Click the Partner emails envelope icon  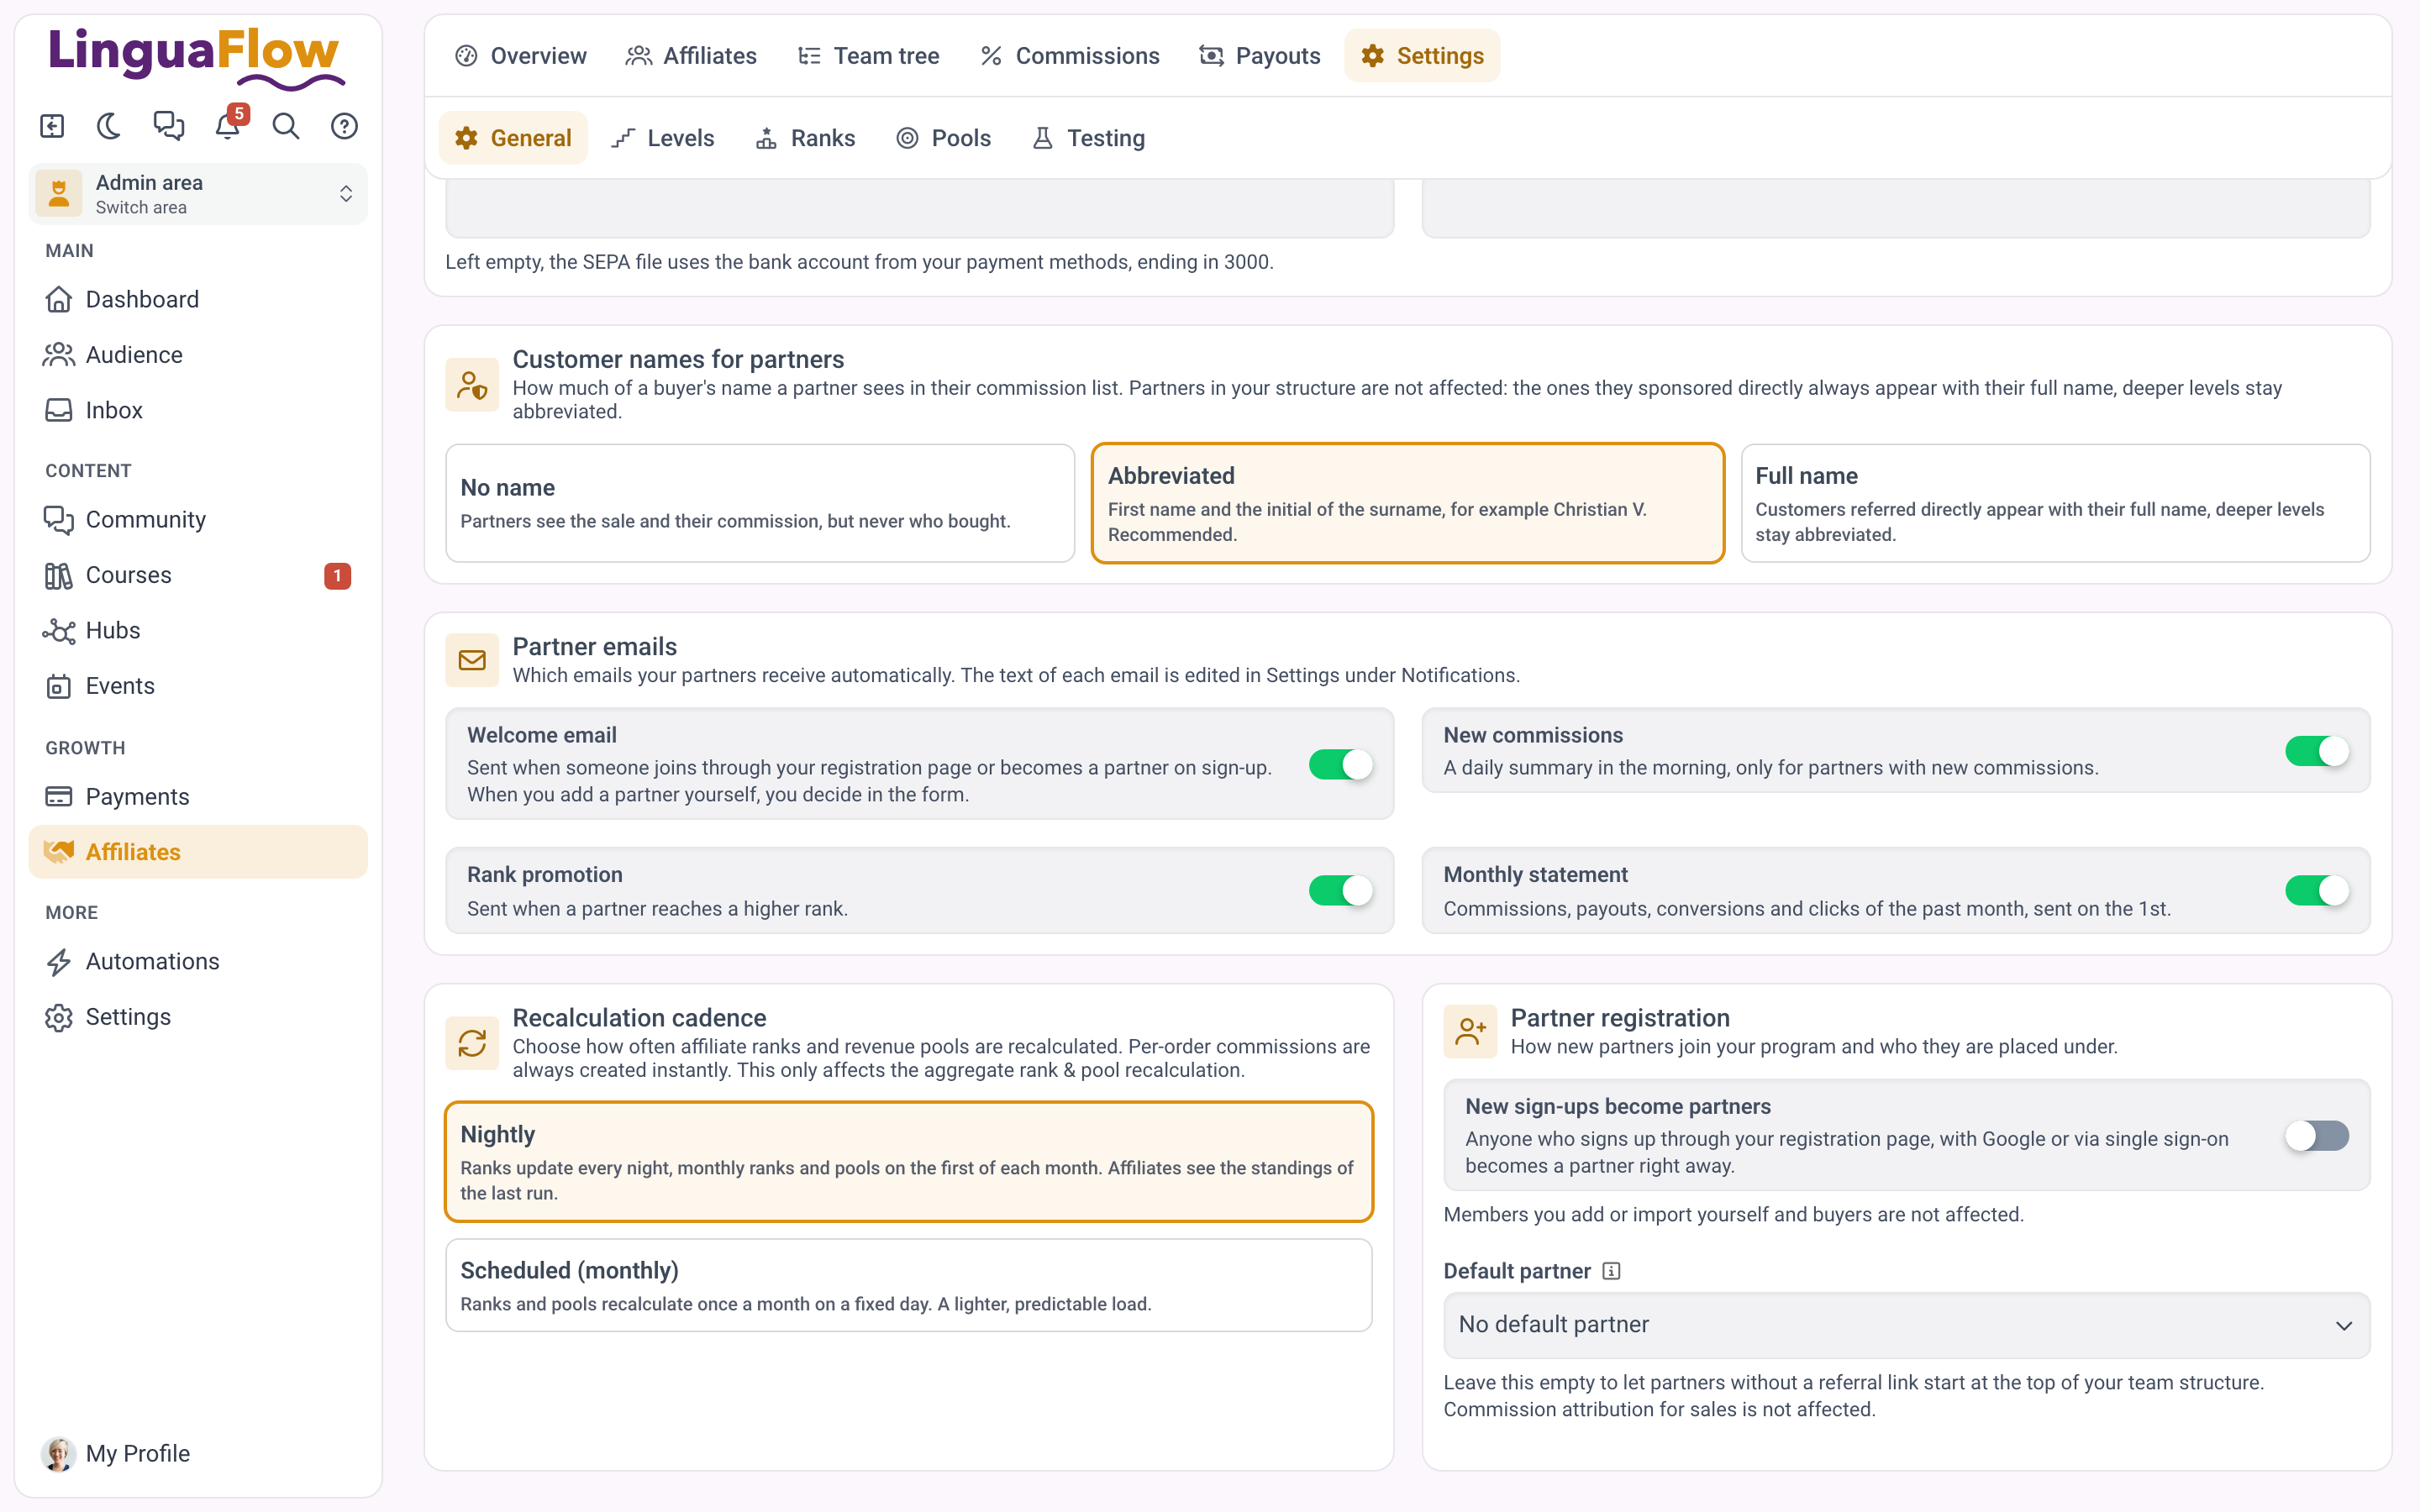(x=472, y=660)
